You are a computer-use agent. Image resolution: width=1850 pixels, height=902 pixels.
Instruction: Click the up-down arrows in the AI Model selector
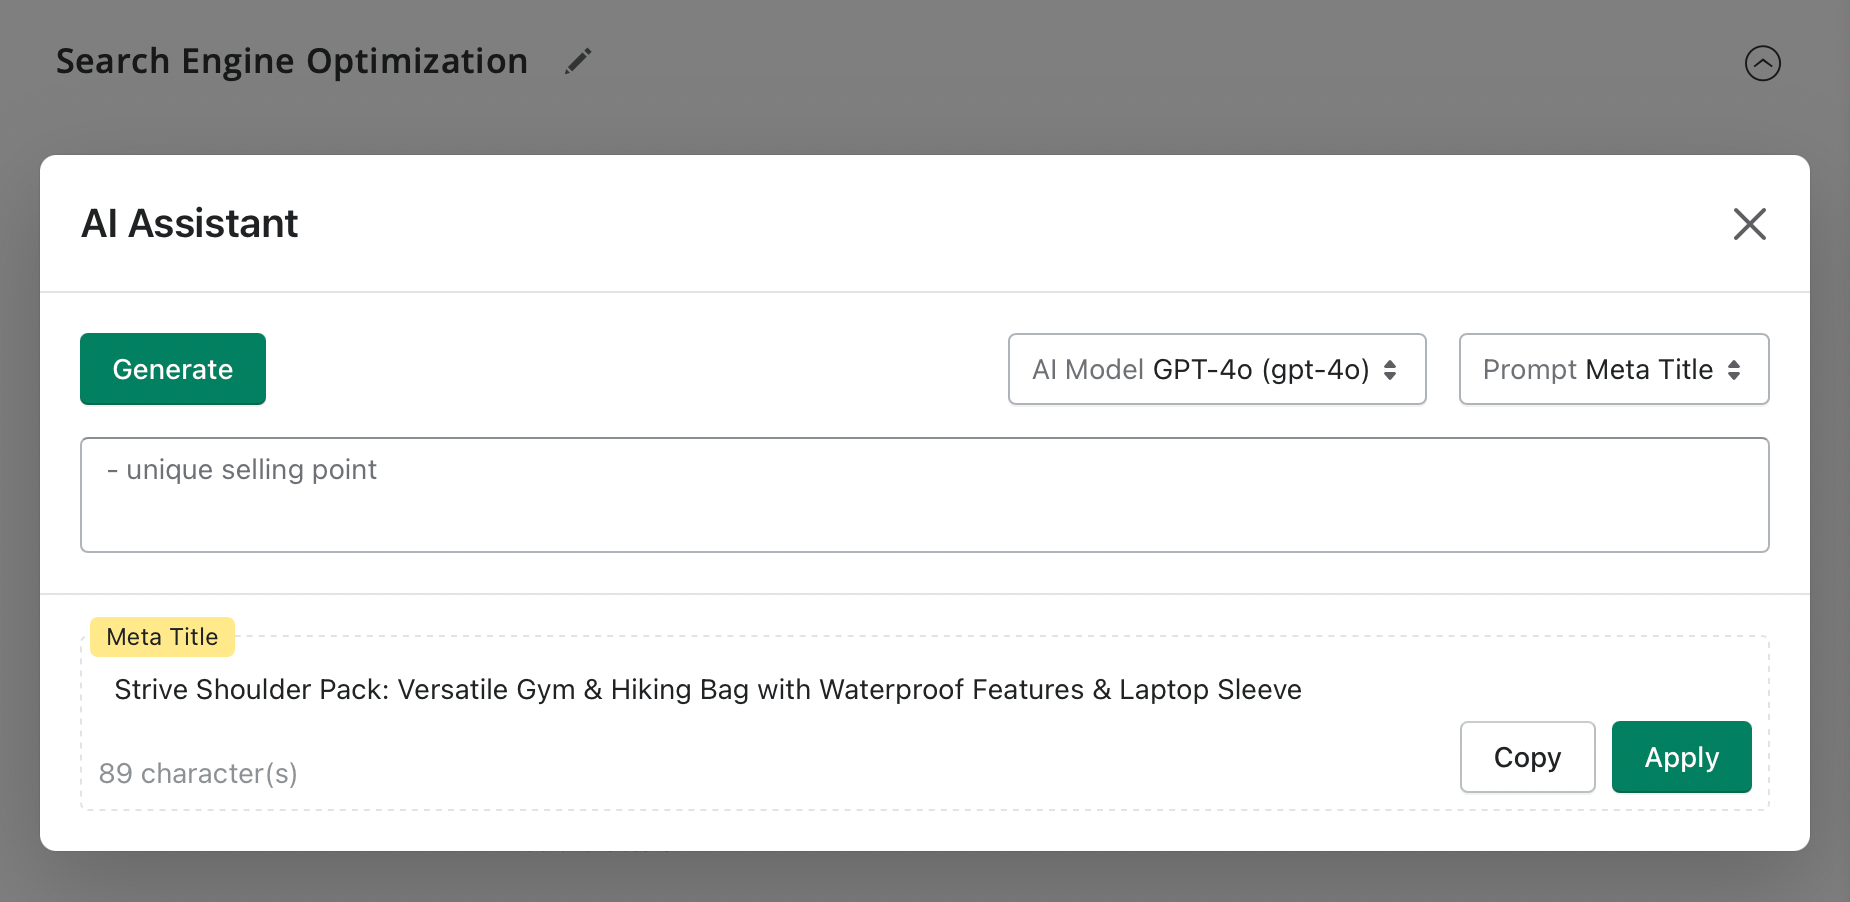[1390, 370]
